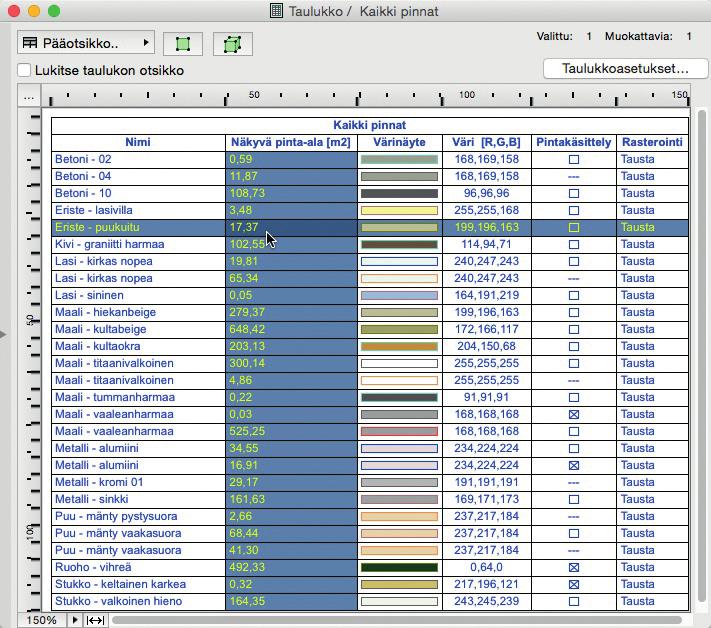Click the Näkyvä pinta-ala [m2] column header
Screen dimensions: 711x628
coord(291,142)
